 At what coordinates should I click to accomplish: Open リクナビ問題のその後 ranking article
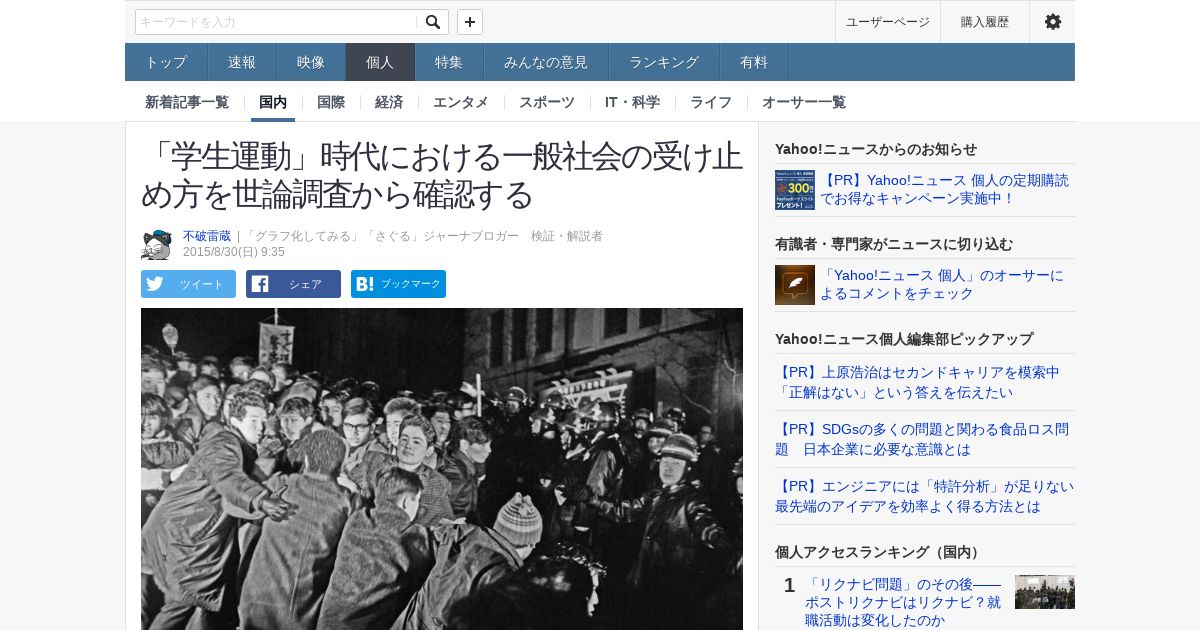[904, 602]
